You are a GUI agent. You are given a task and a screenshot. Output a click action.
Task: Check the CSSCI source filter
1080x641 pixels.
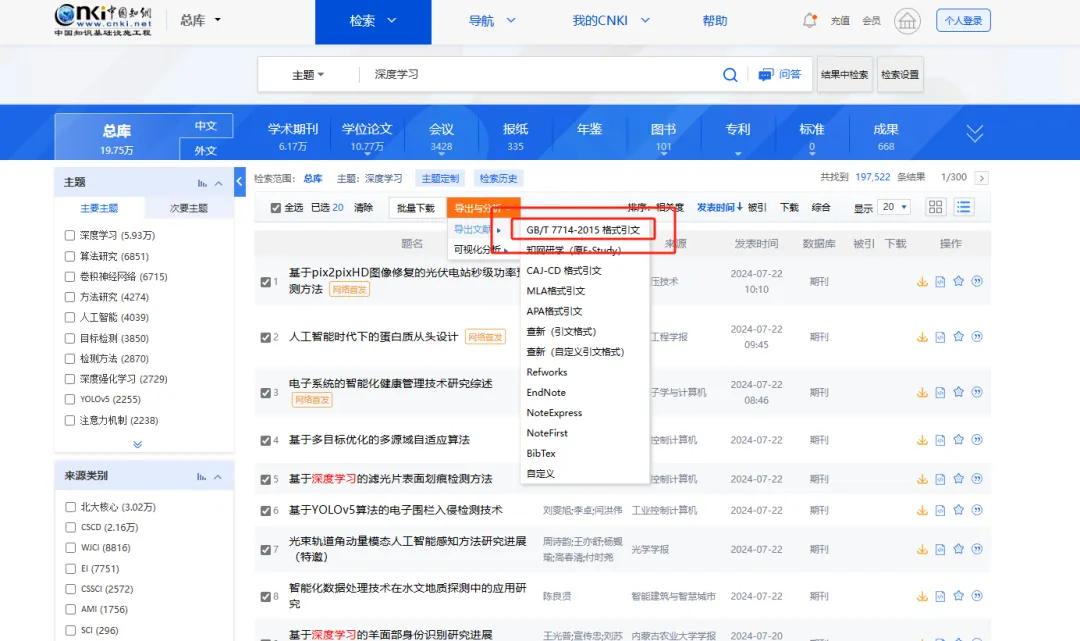tap(70, 589)
